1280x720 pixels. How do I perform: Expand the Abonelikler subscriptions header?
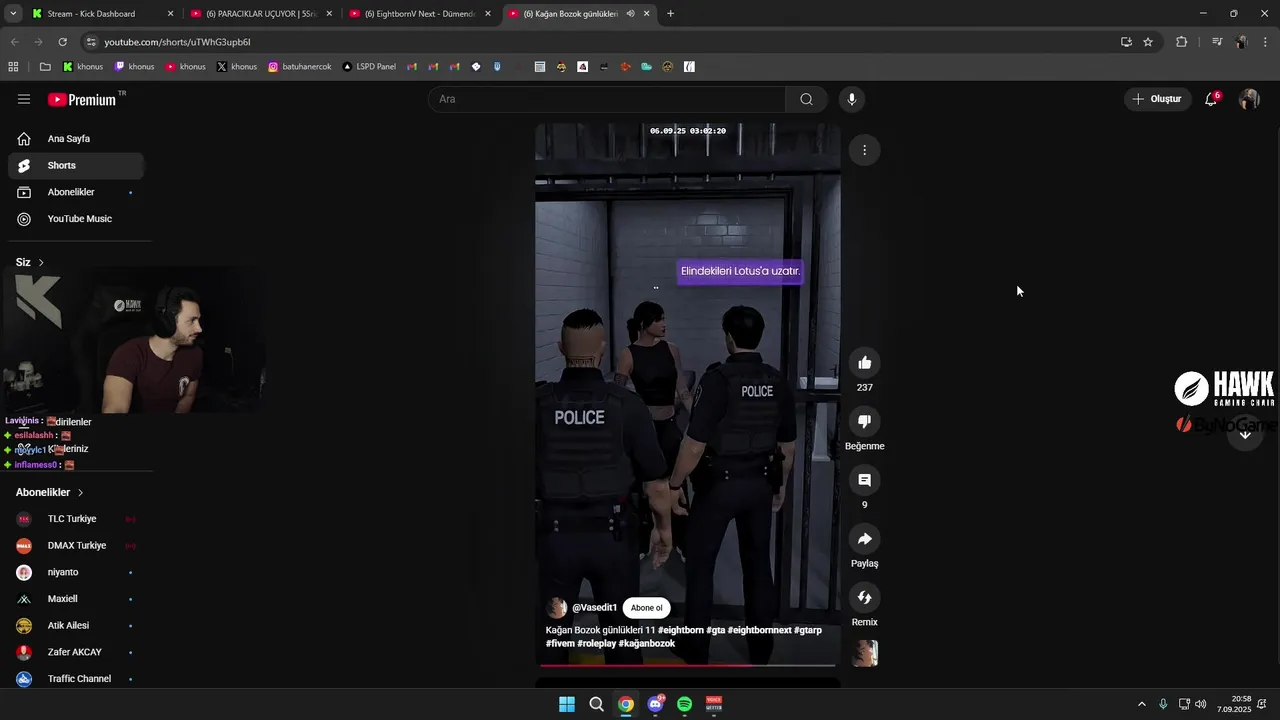click(50, 492)
